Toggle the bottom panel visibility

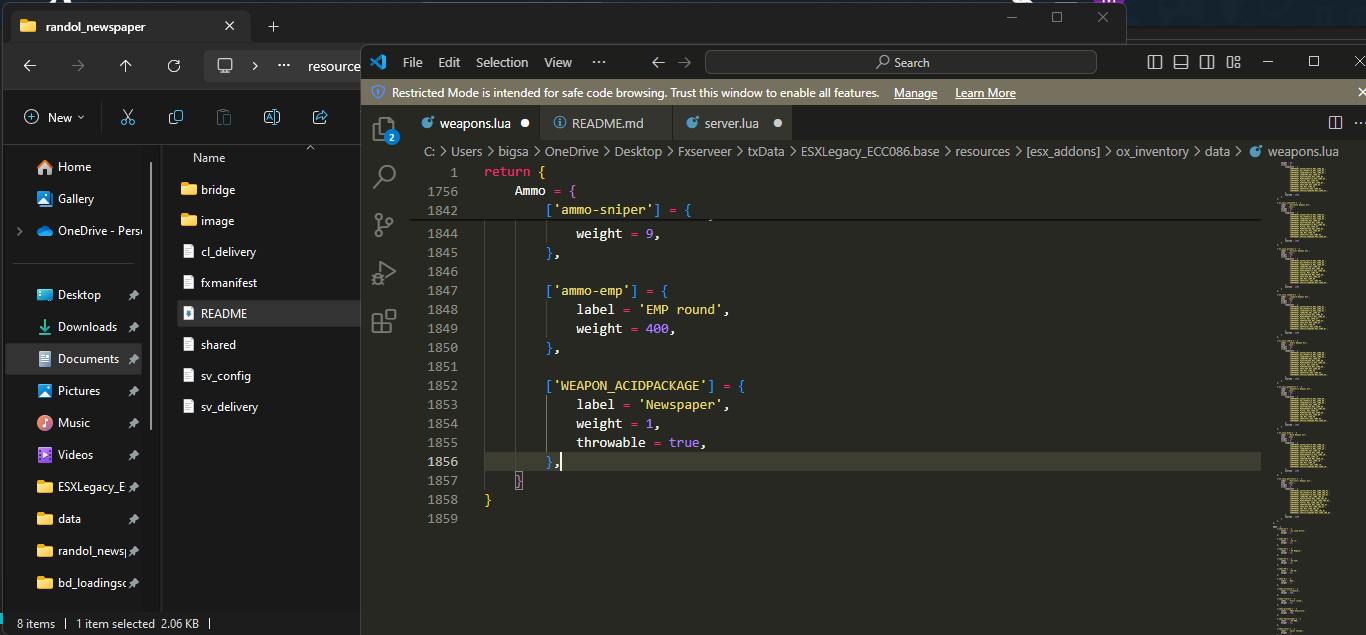coord(1180,61)
